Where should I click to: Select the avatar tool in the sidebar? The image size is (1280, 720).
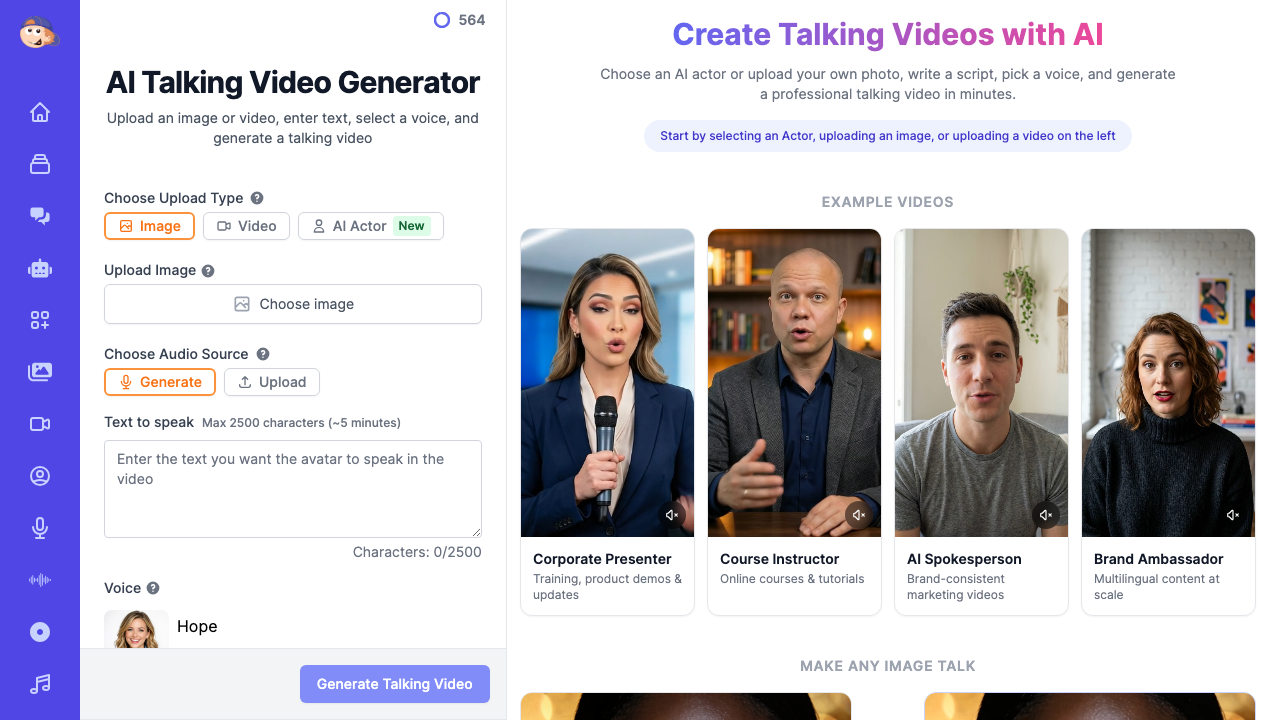[40, 476]
